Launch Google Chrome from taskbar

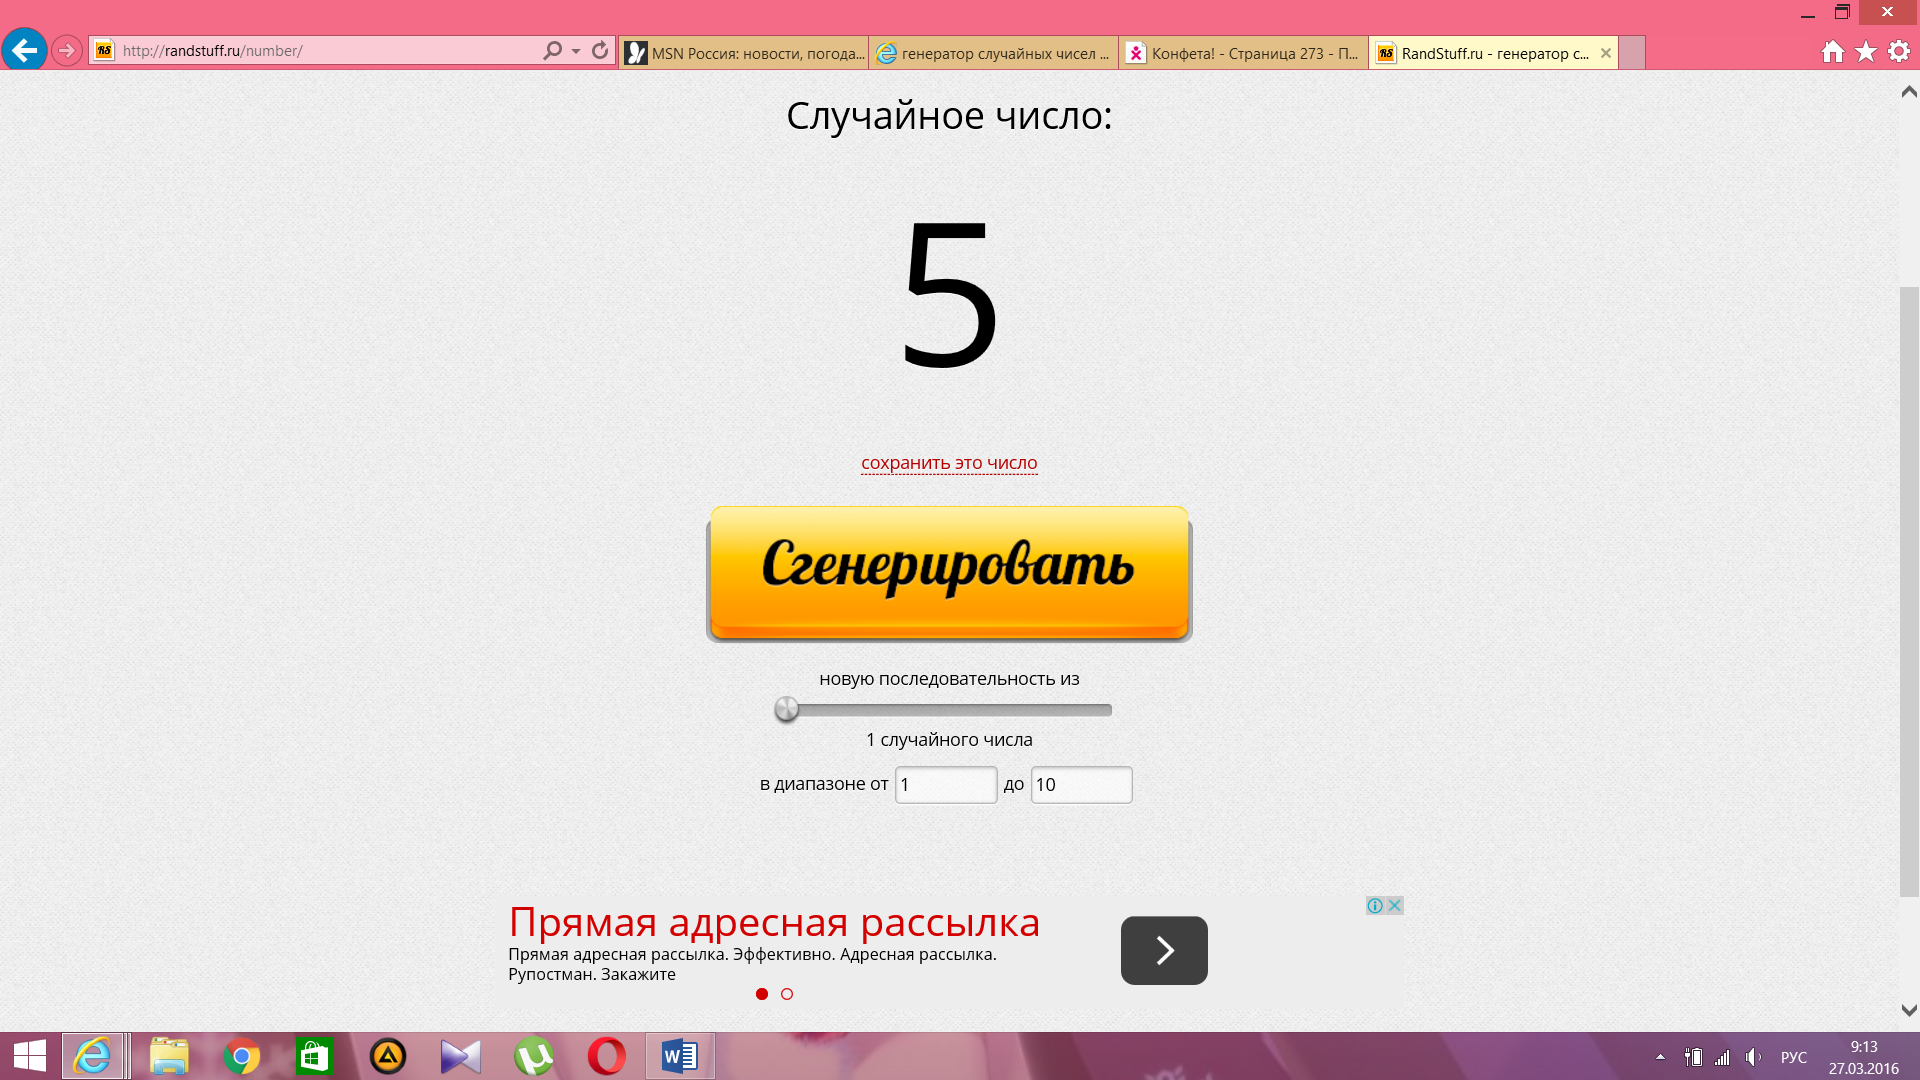[241, 1056]
